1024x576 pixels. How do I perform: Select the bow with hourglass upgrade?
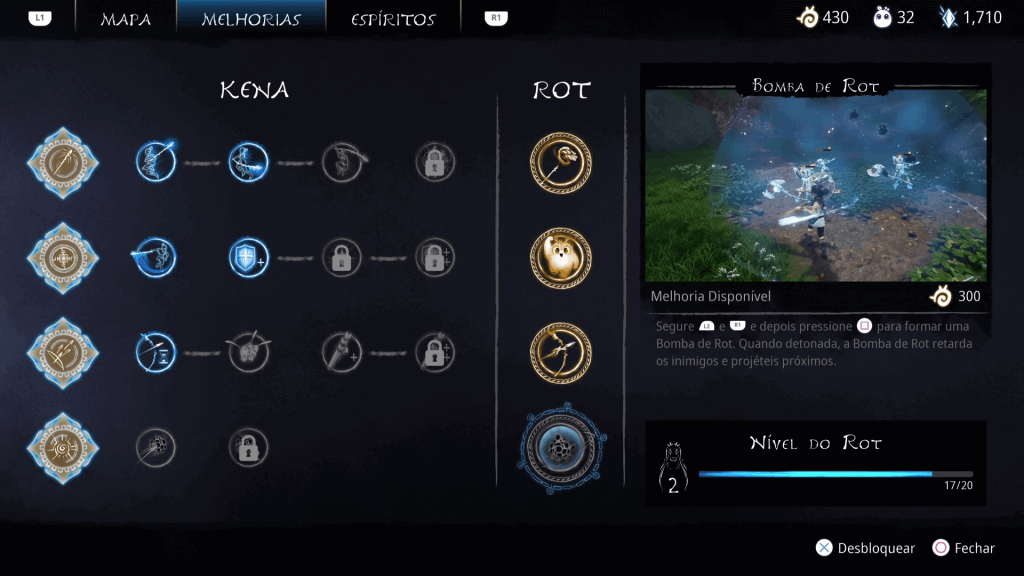[156, 353]
